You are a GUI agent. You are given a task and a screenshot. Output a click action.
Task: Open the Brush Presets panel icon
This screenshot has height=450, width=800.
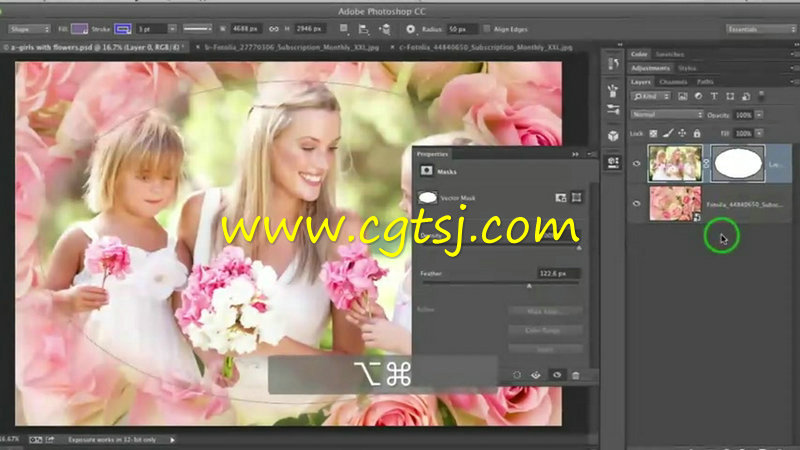coord(613,91)
